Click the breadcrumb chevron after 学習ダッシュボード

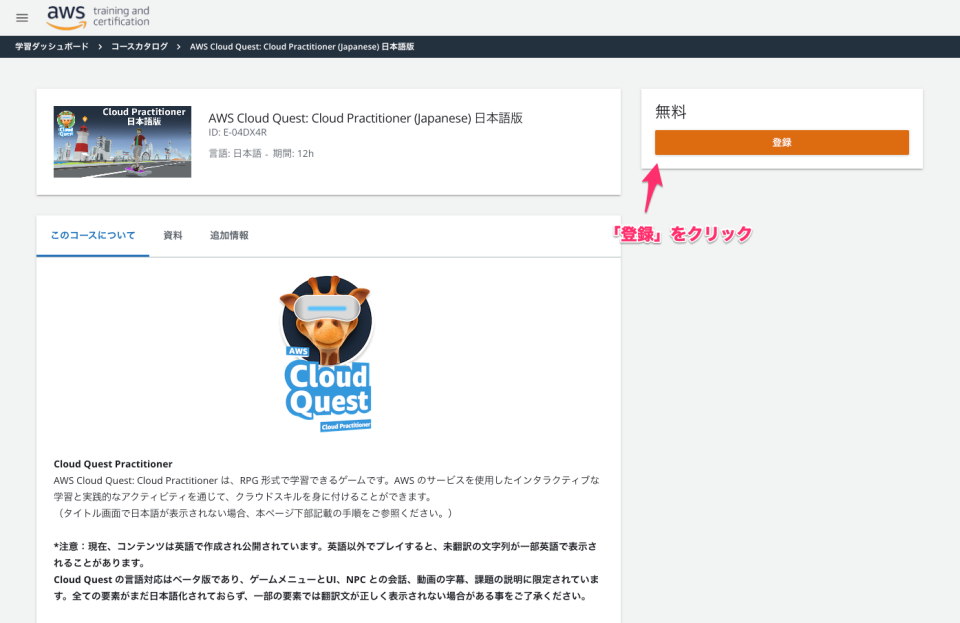101,46
